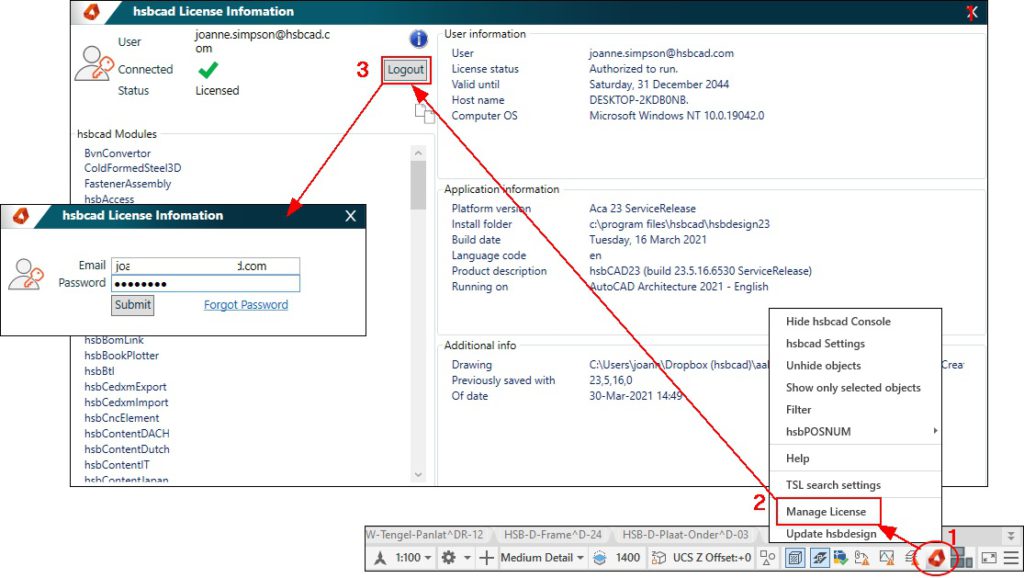Click the modules list scrollbar thumb
1024x578 pixels.
(419, 185)
